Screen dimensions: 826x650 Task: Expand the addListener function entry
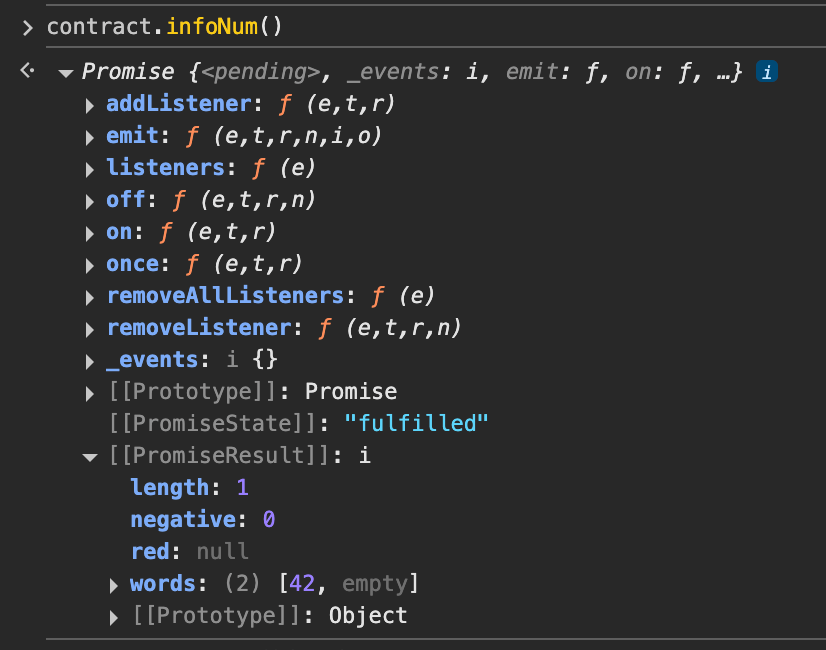coord(90,105)
